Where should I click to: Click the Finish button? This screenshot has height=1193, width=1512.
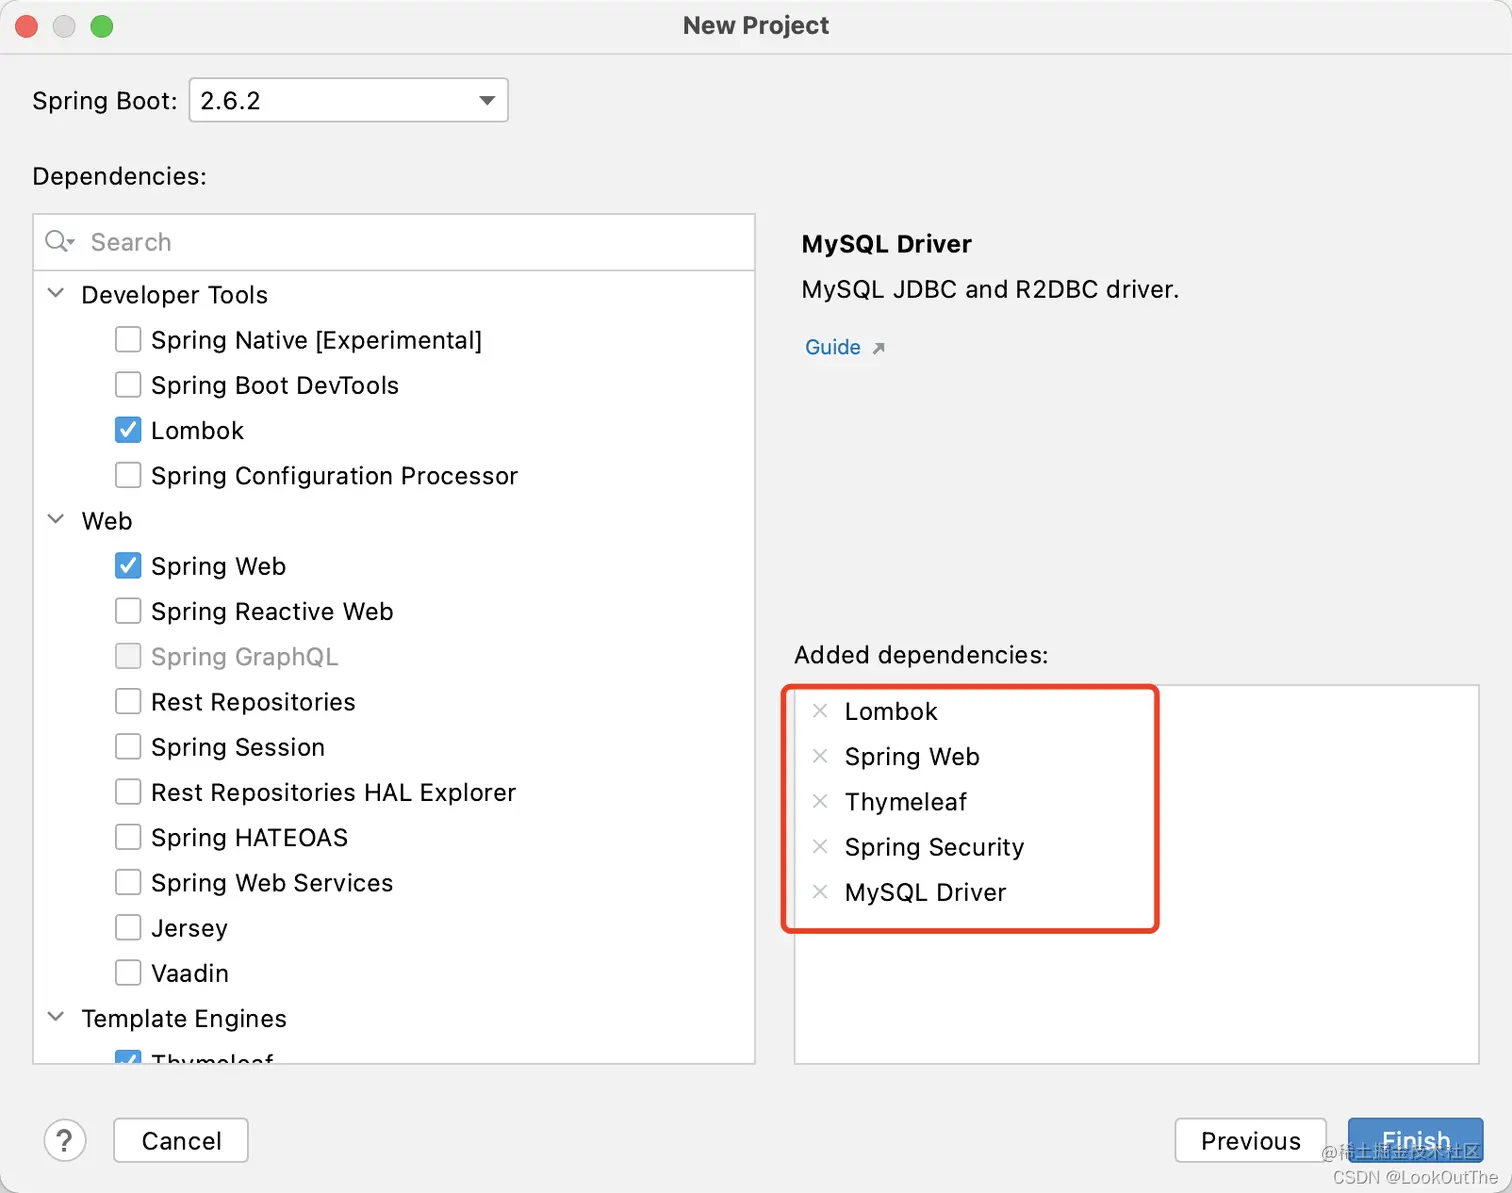(x=1415, y=1140)
